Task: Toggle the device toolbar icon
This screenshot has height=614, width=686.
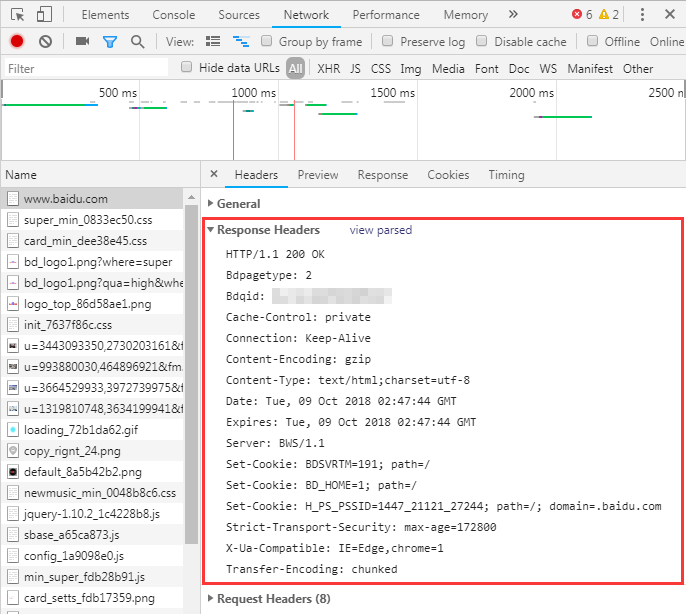Action: [x=45, y=15]
